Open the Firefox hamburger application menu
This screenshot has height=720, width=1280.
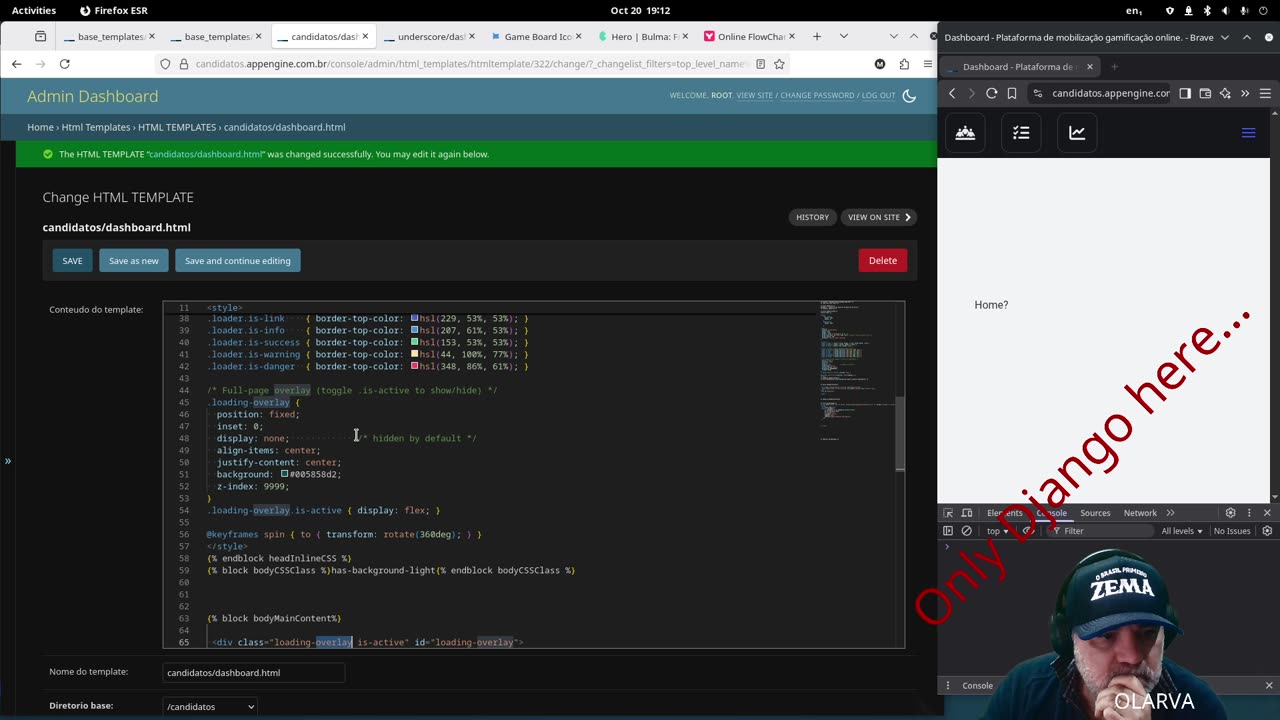(x=927, y=64)
